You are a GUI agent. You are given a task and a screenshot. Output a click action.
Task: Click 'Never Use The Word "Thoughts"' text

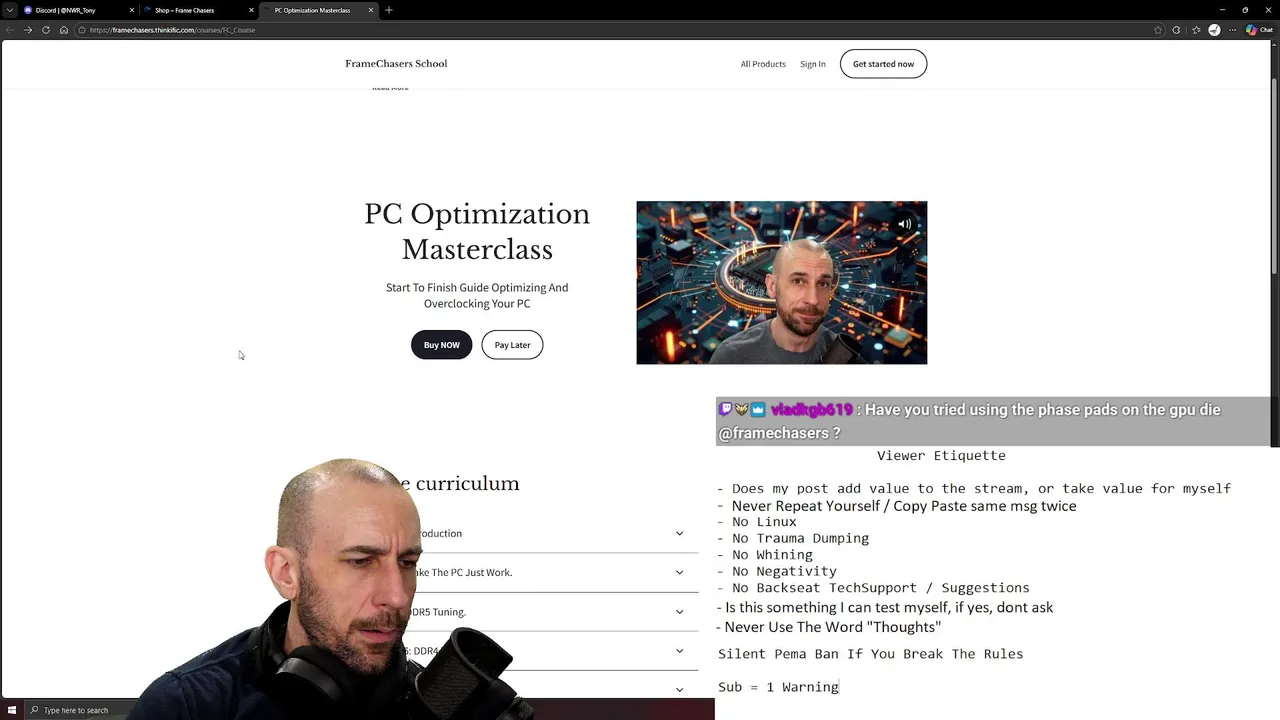coord(832,627)
